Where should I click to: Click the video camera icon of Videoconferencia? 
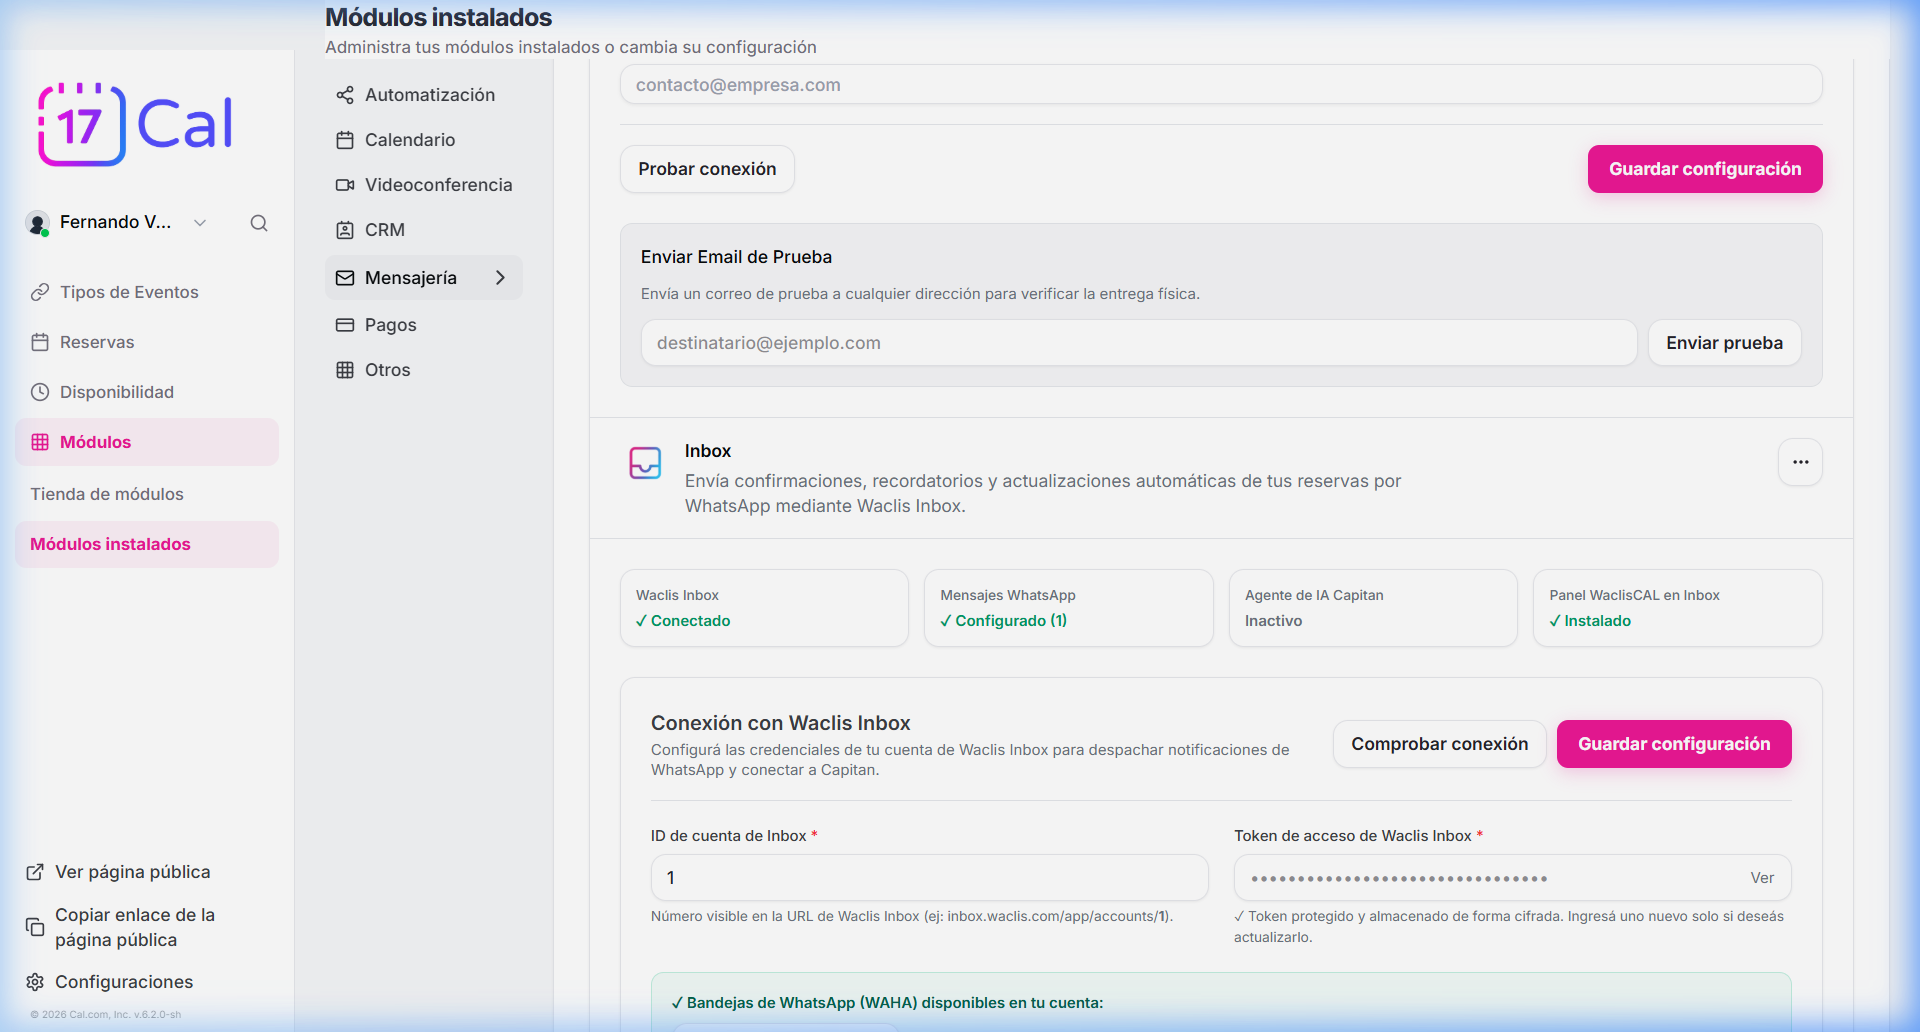tap(345, 185)
